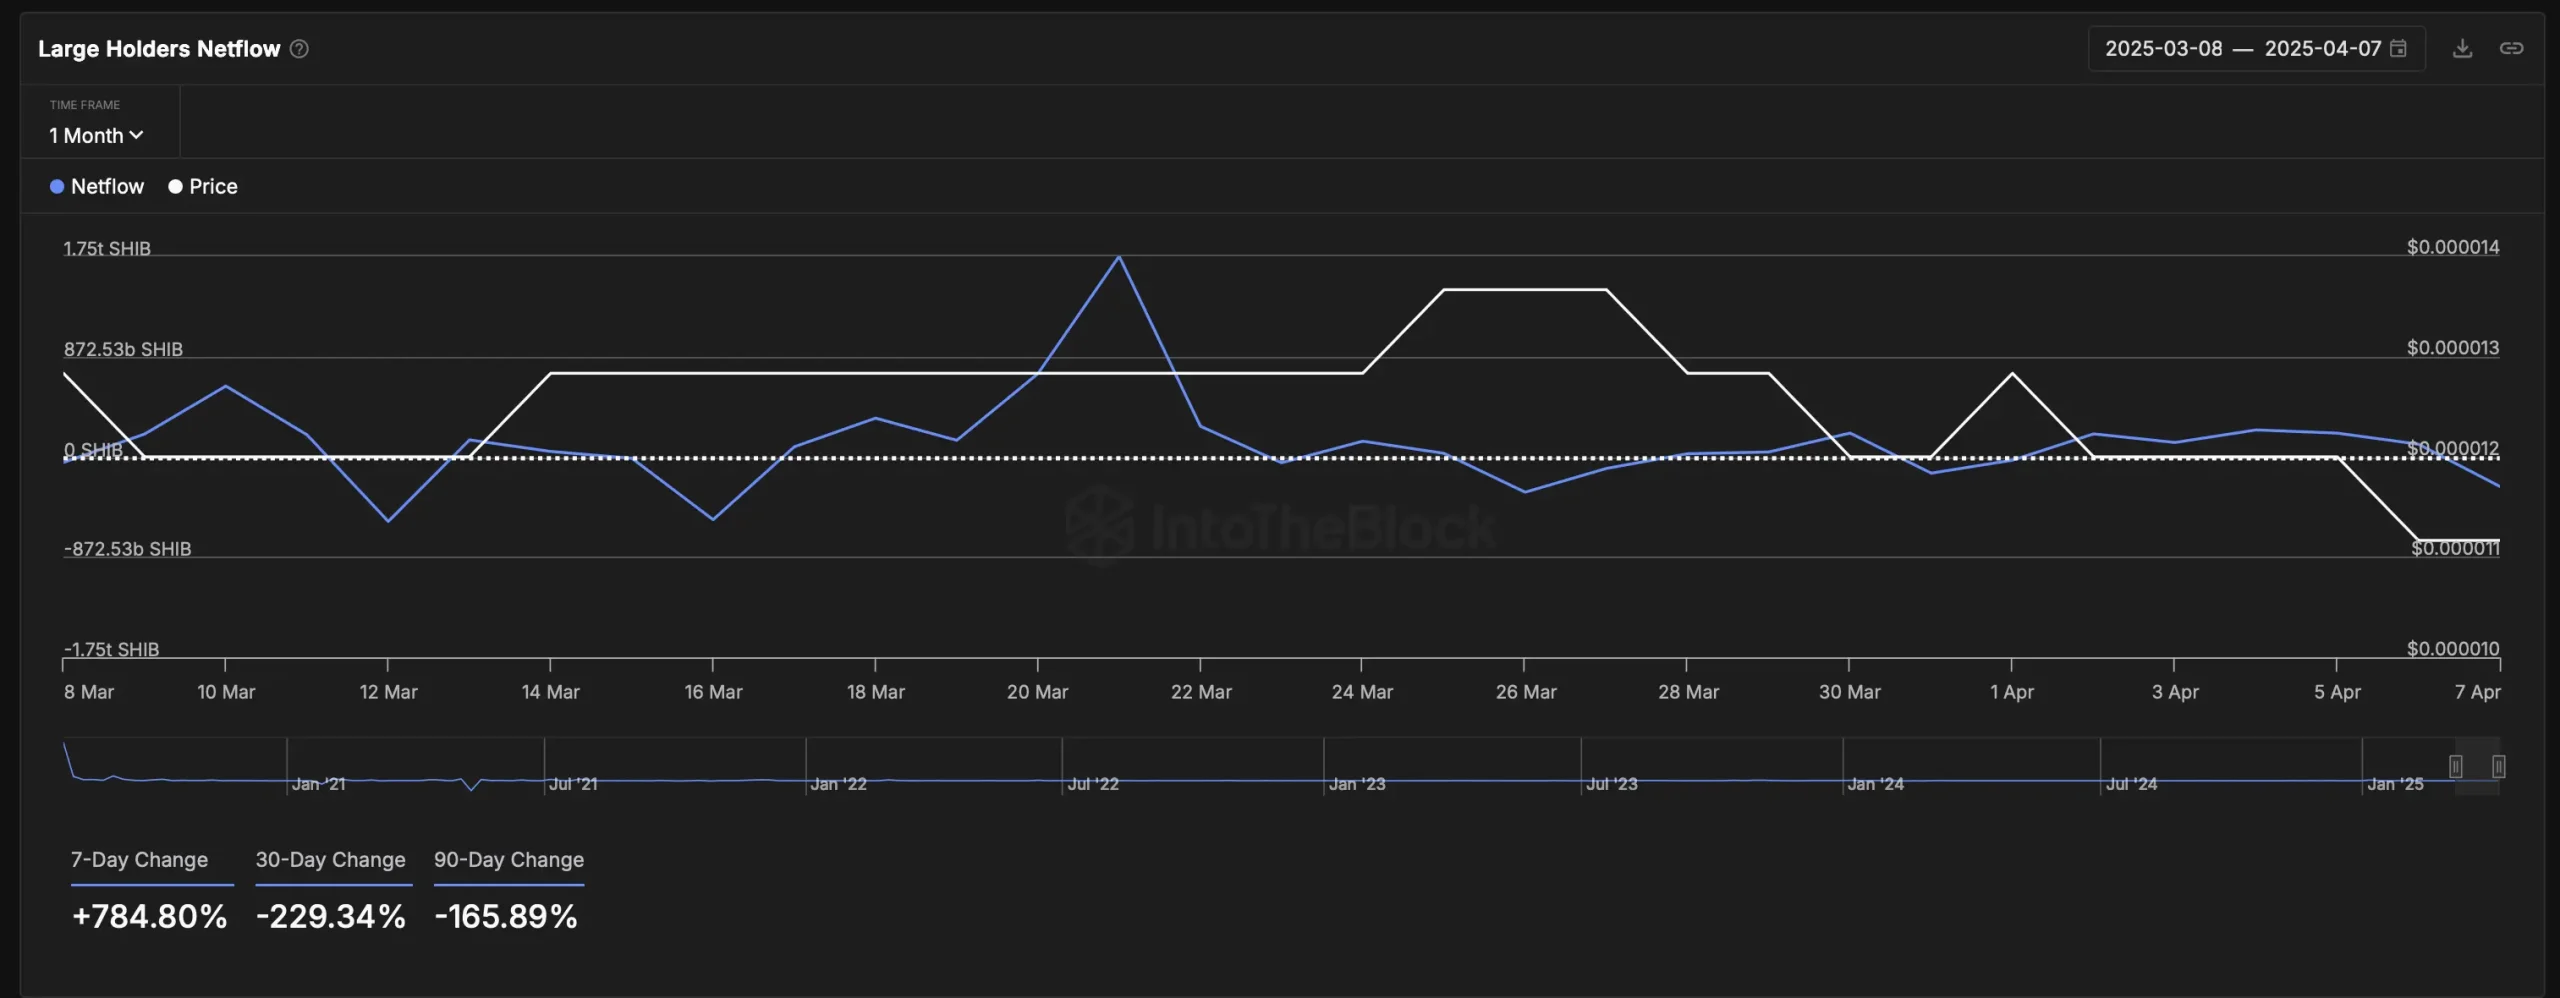Download the chart data
2560x998 pixels.
(x=2462, y=49)
